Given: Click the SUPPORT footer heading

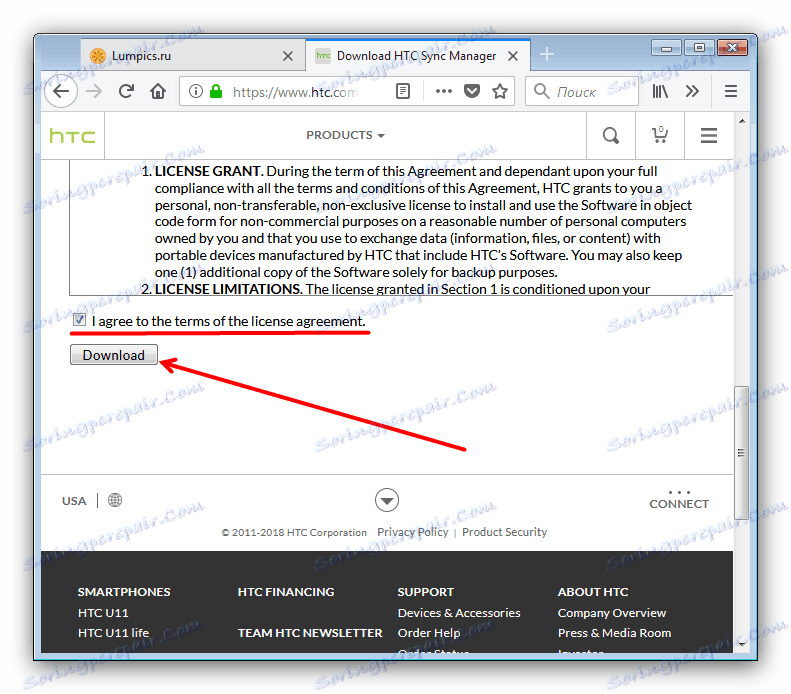Looking at the screenshot, I should (x=426, y=592).
